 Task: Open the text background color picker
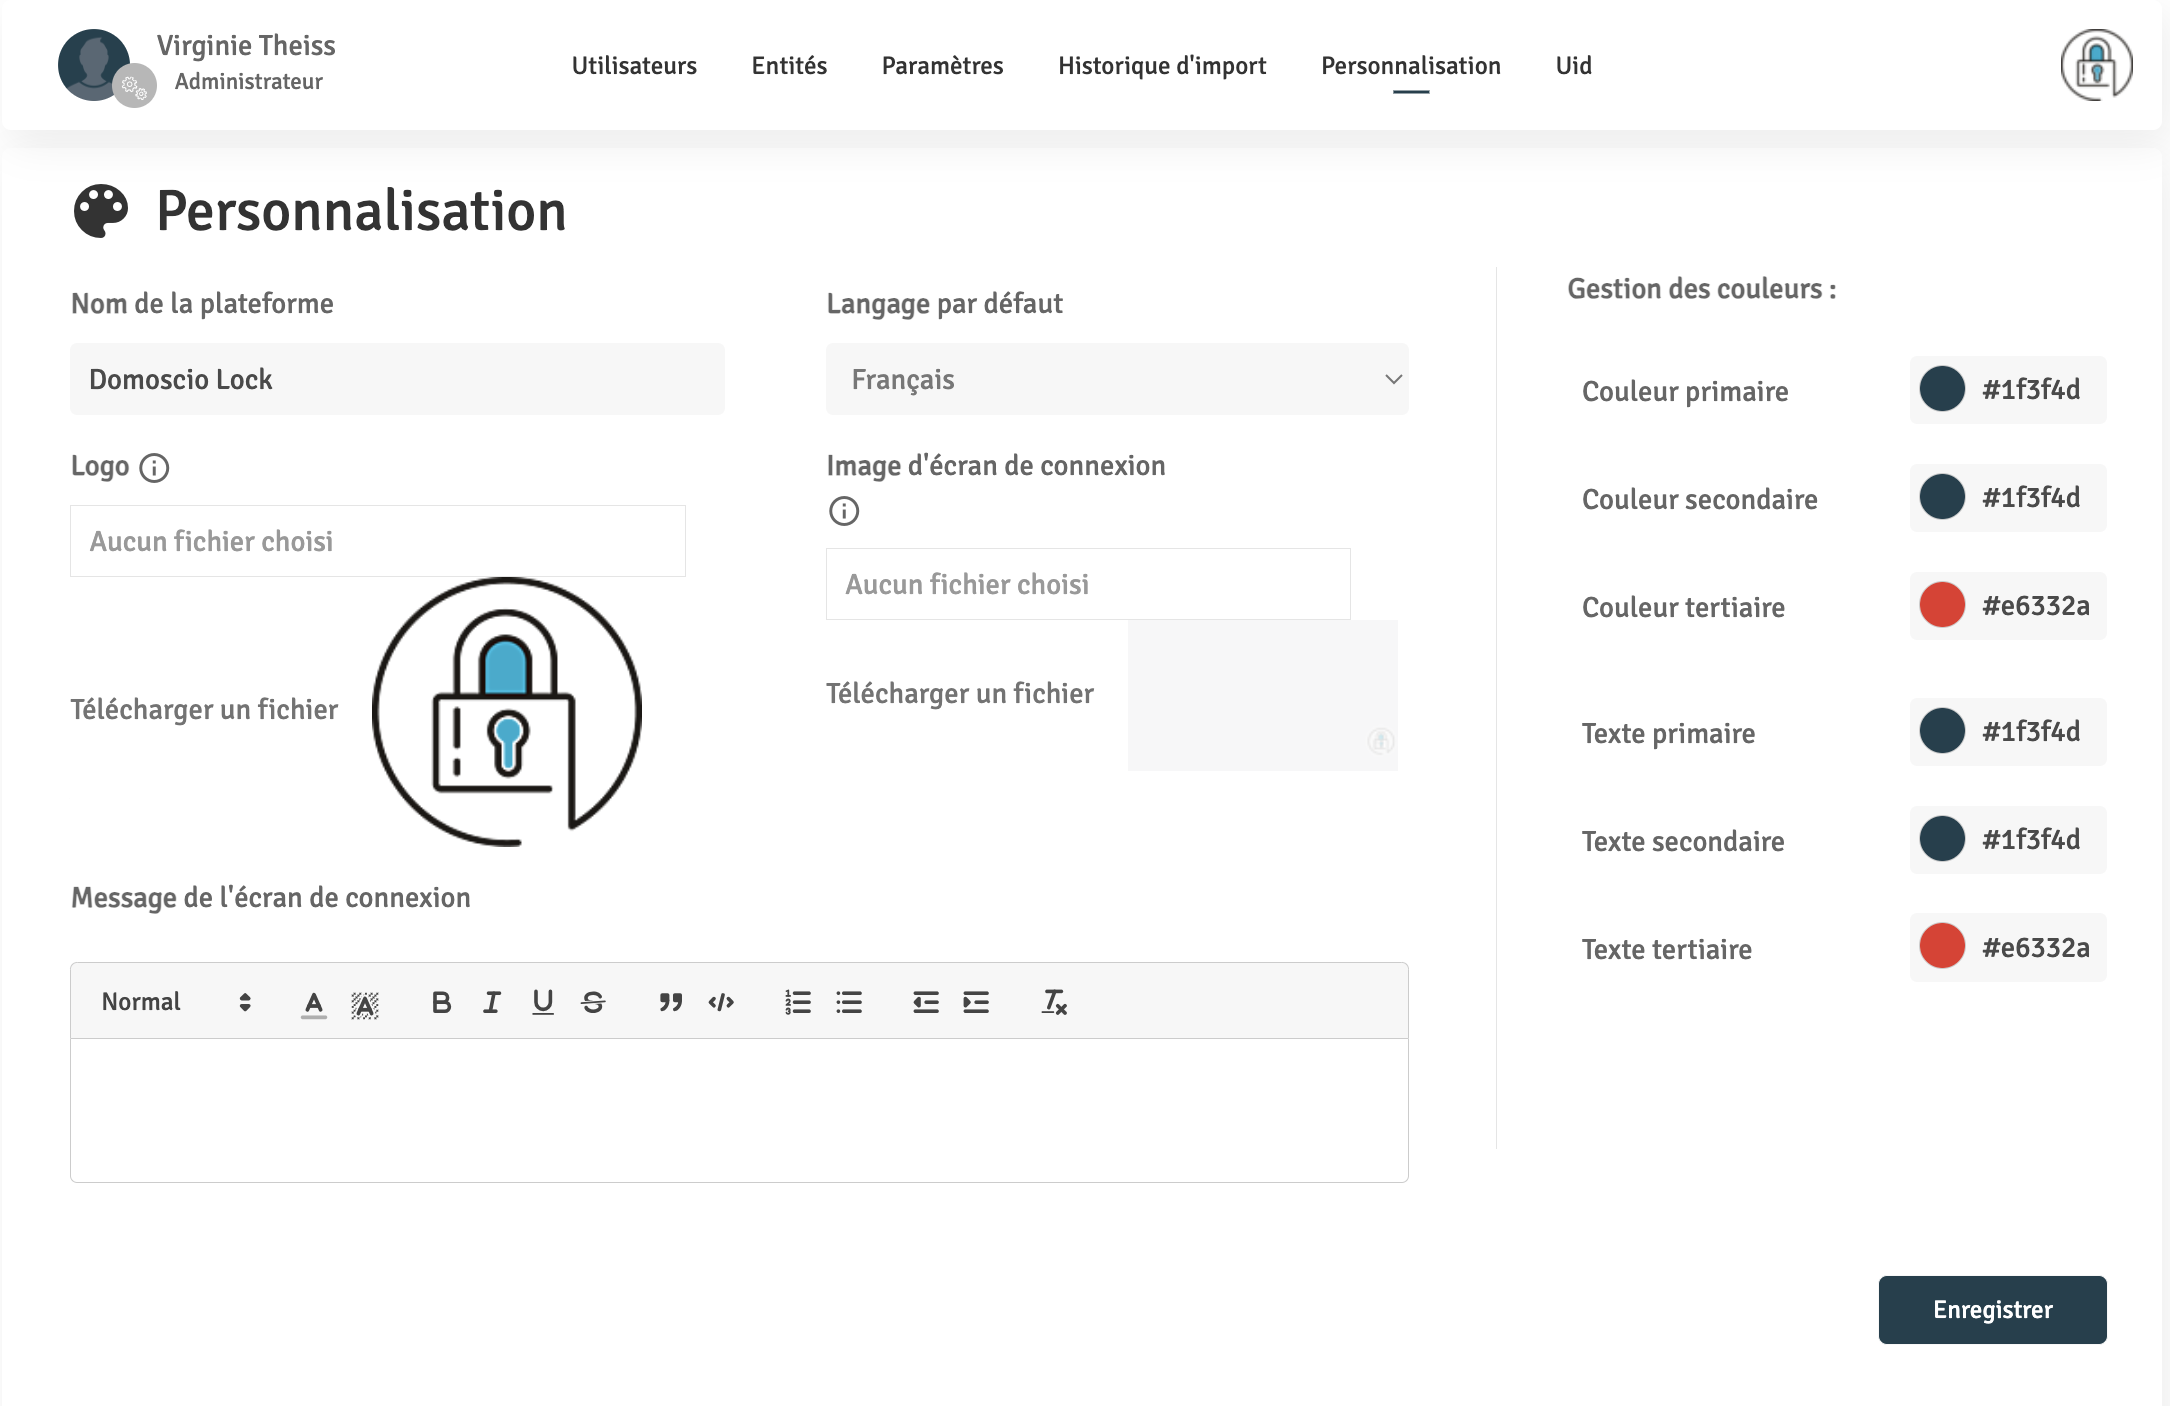coord(365,1003)
